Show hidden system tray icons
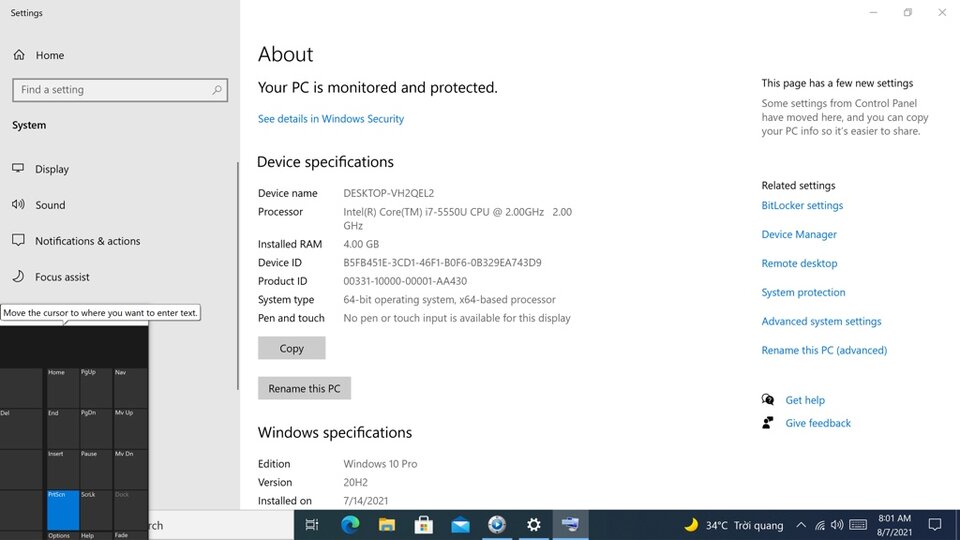This screenshot has height=540, width=960. tap(801, 525)
